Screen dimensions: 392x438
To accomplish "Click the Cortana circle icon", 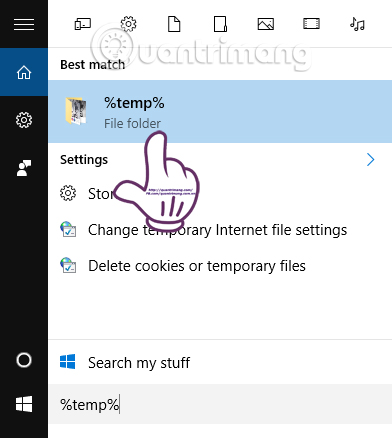I will pyautogui.click(x=24, y=360).
